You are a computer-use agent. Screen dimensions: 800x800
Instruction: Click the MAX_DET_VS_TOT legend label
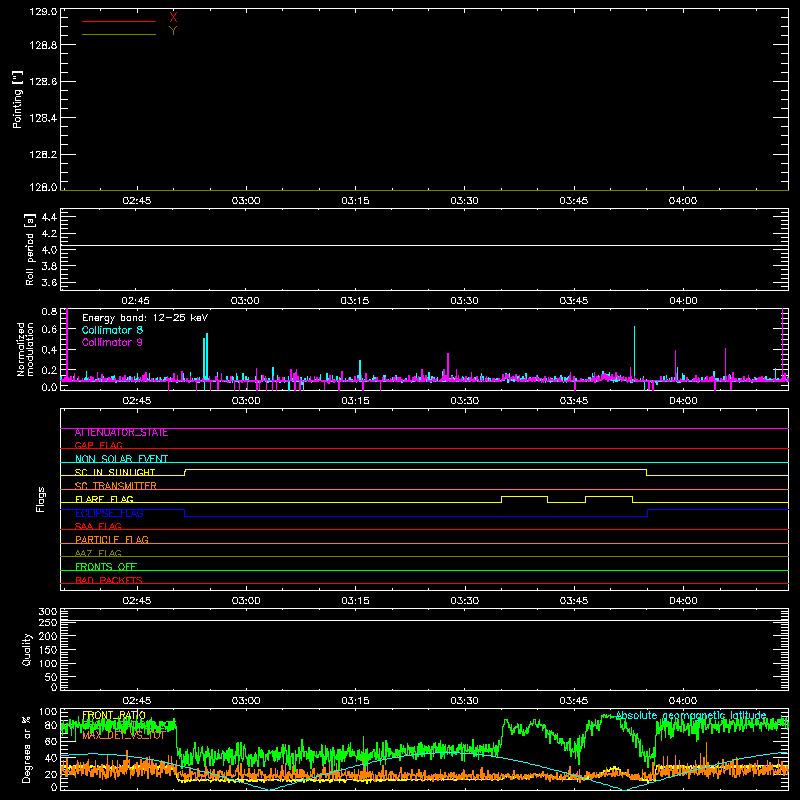click(123, 735)
